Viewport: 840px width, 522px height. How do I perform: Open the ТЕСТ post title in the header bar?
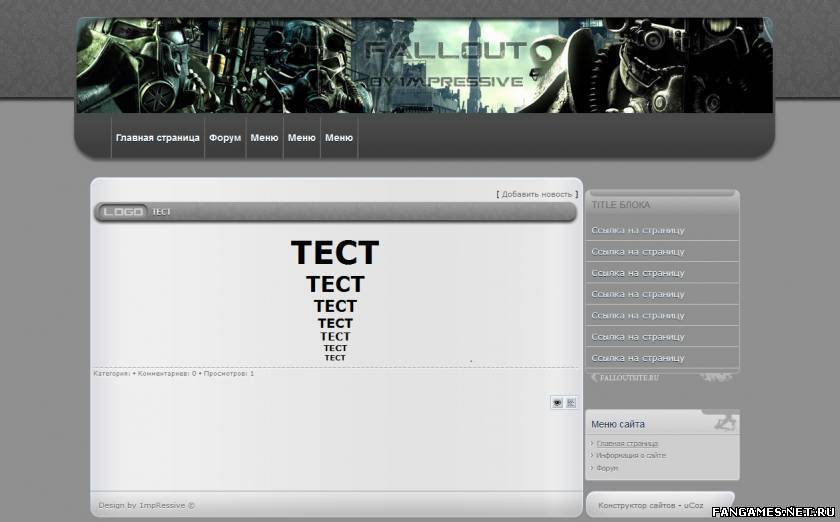161,212
